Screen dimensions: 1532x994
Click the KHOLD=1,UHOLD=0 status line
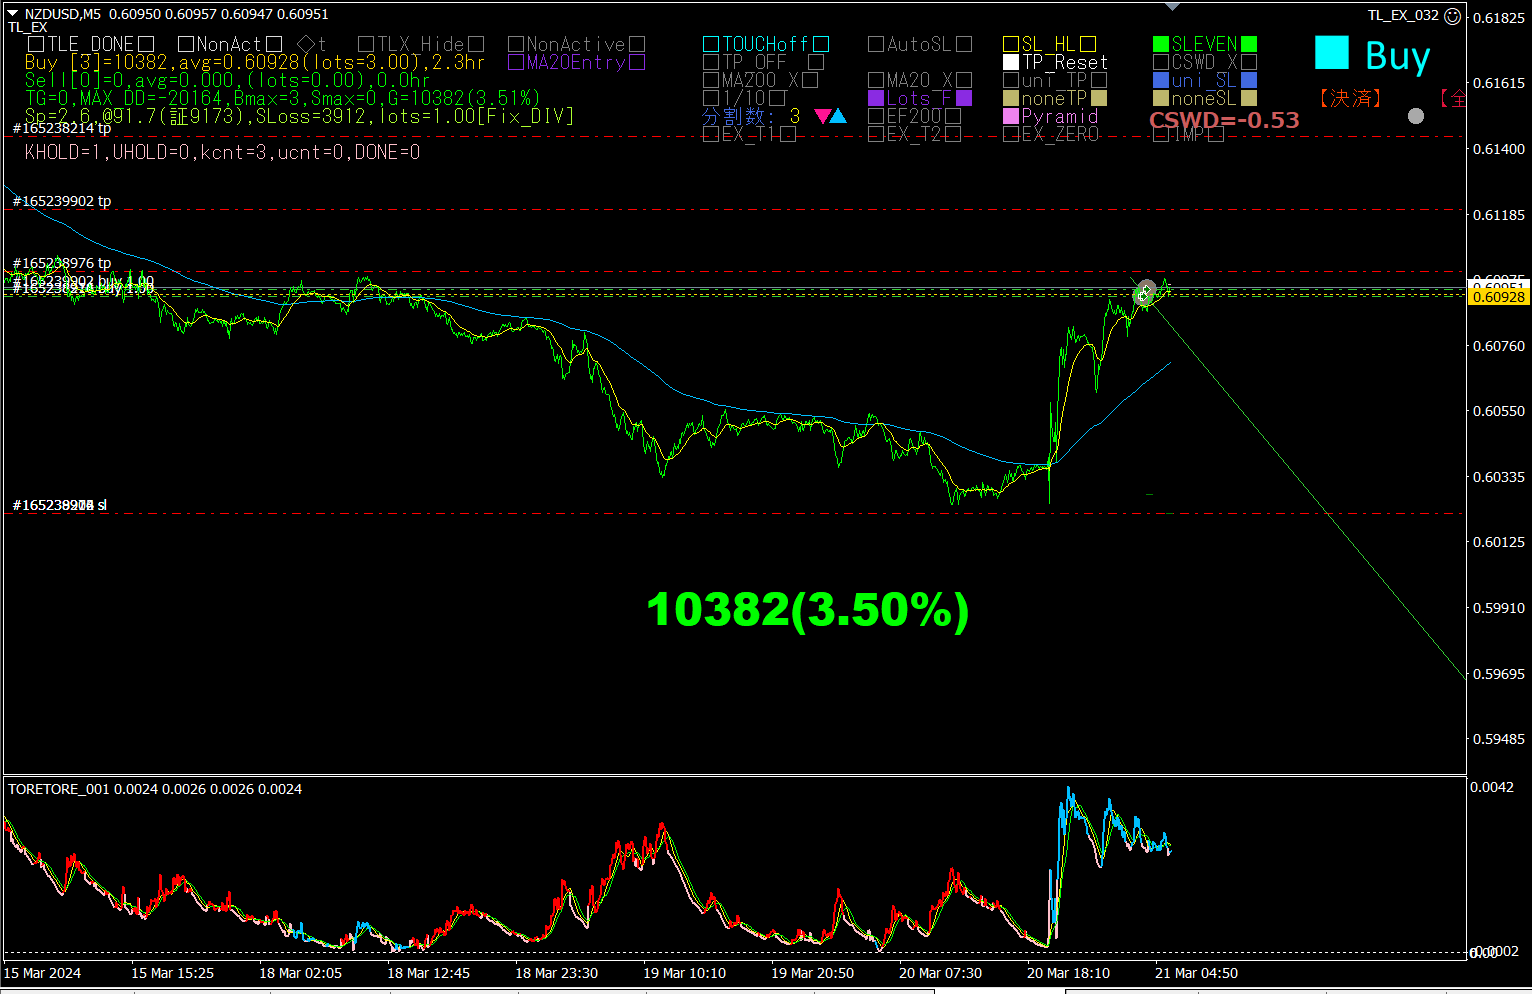222,152
